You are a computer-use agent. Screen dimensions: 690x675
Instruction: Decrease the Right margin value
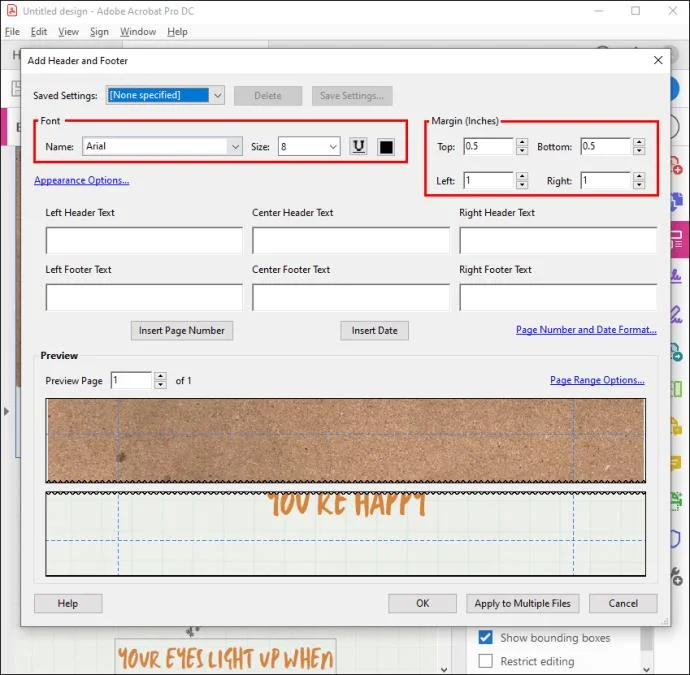click(x=639, y=184)
